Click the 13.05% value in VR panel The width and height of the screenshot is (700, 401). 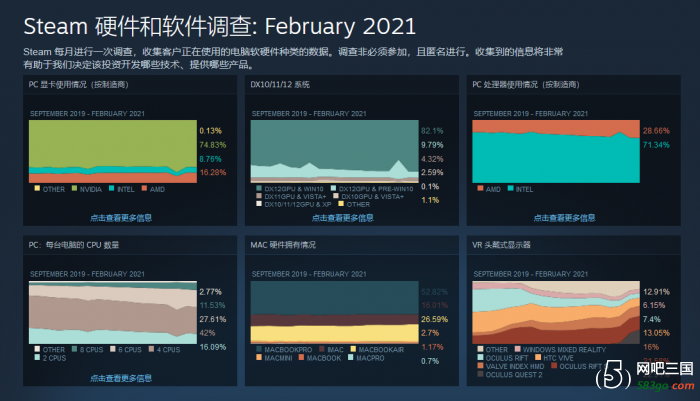click(x=656, y=333)
